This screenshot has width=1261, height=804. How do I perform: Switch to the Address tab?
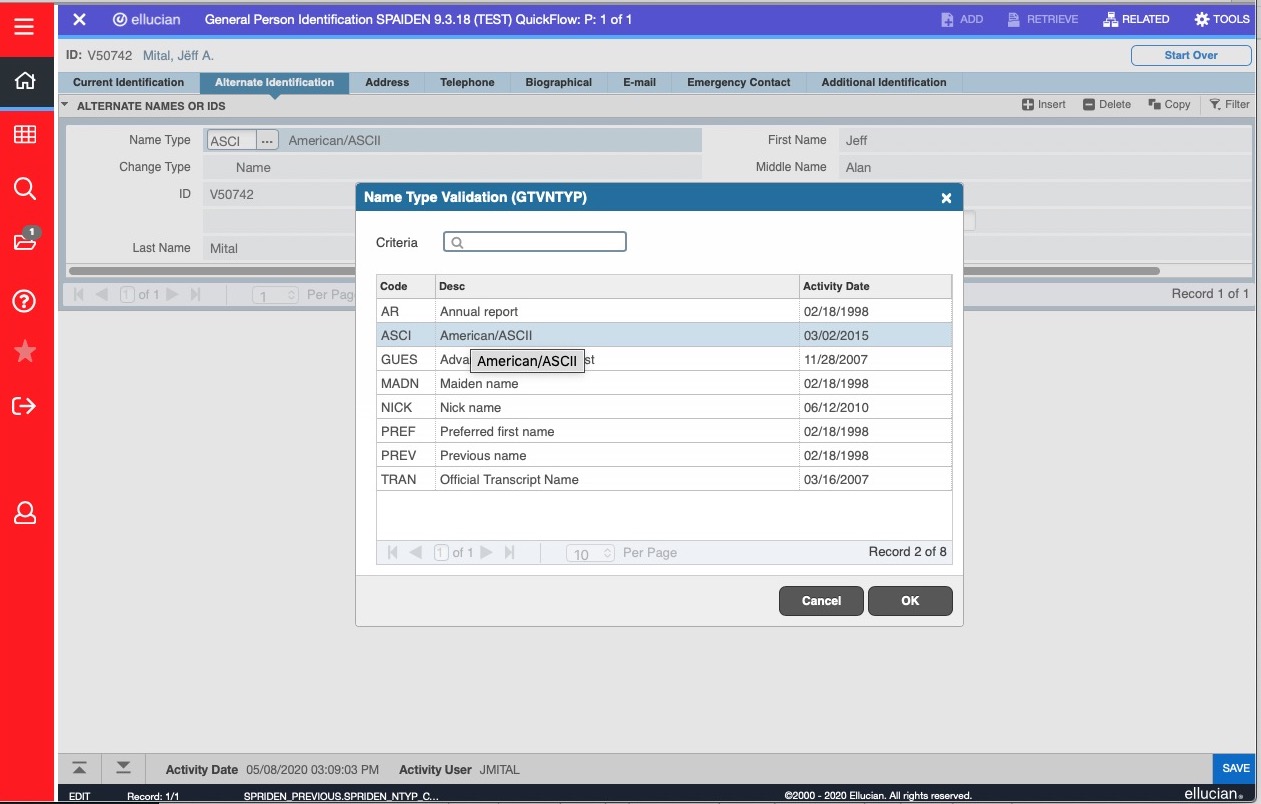[387, 83]
